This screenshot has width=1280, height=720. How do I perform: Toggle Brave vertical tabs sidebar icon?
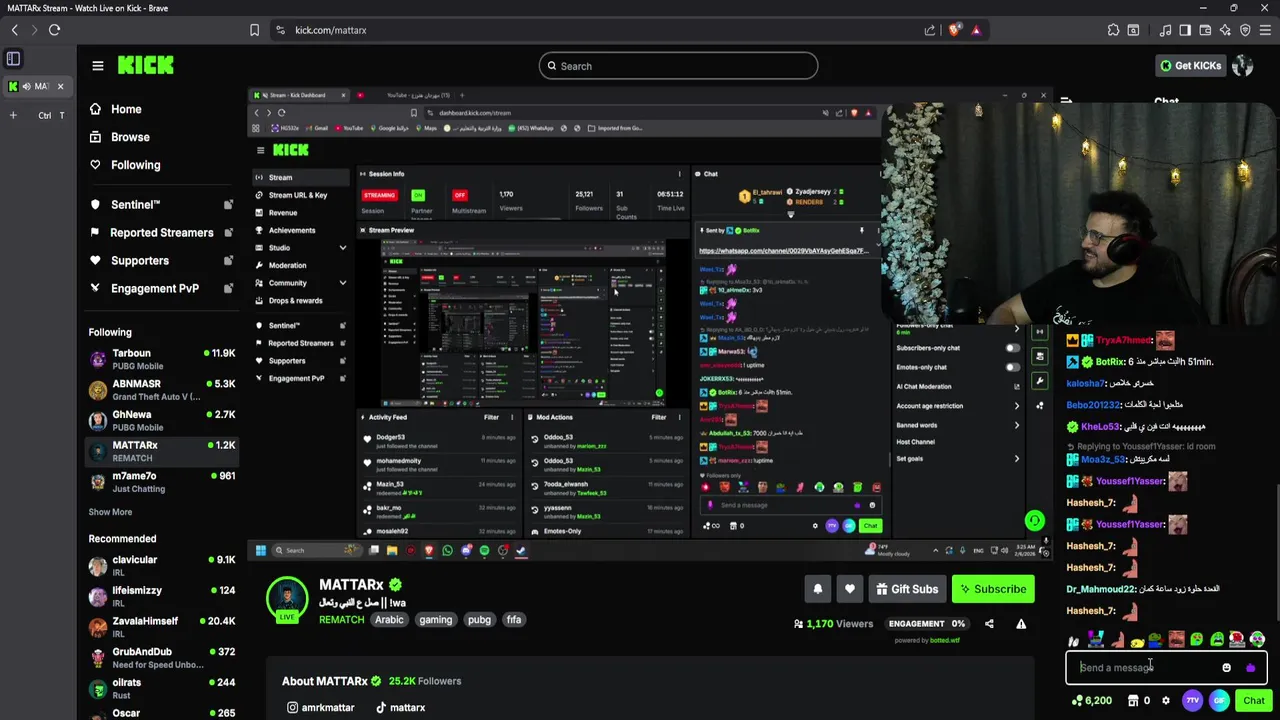[14, 59]
